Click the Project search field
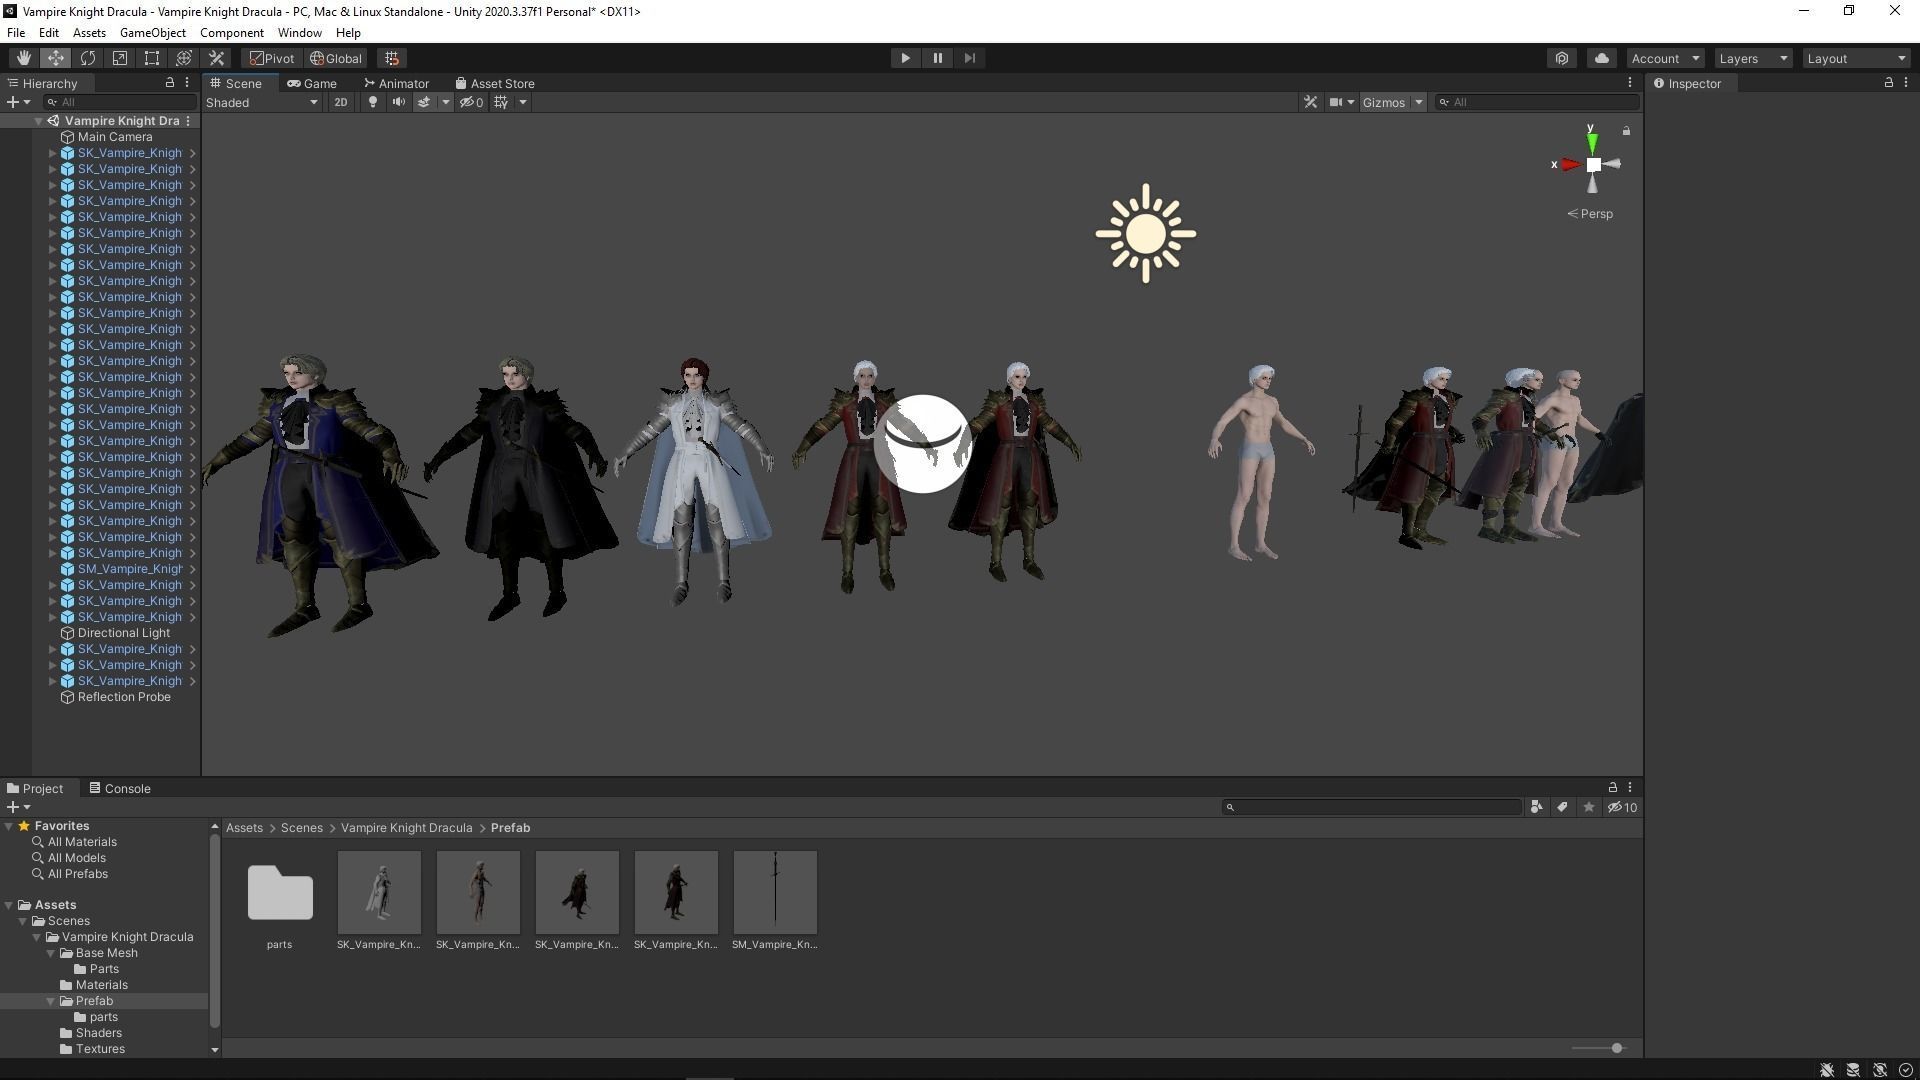Image resolution: width=1920 pixels, height=1080 pixels. pyautogui.click(x=1372, y=807)
